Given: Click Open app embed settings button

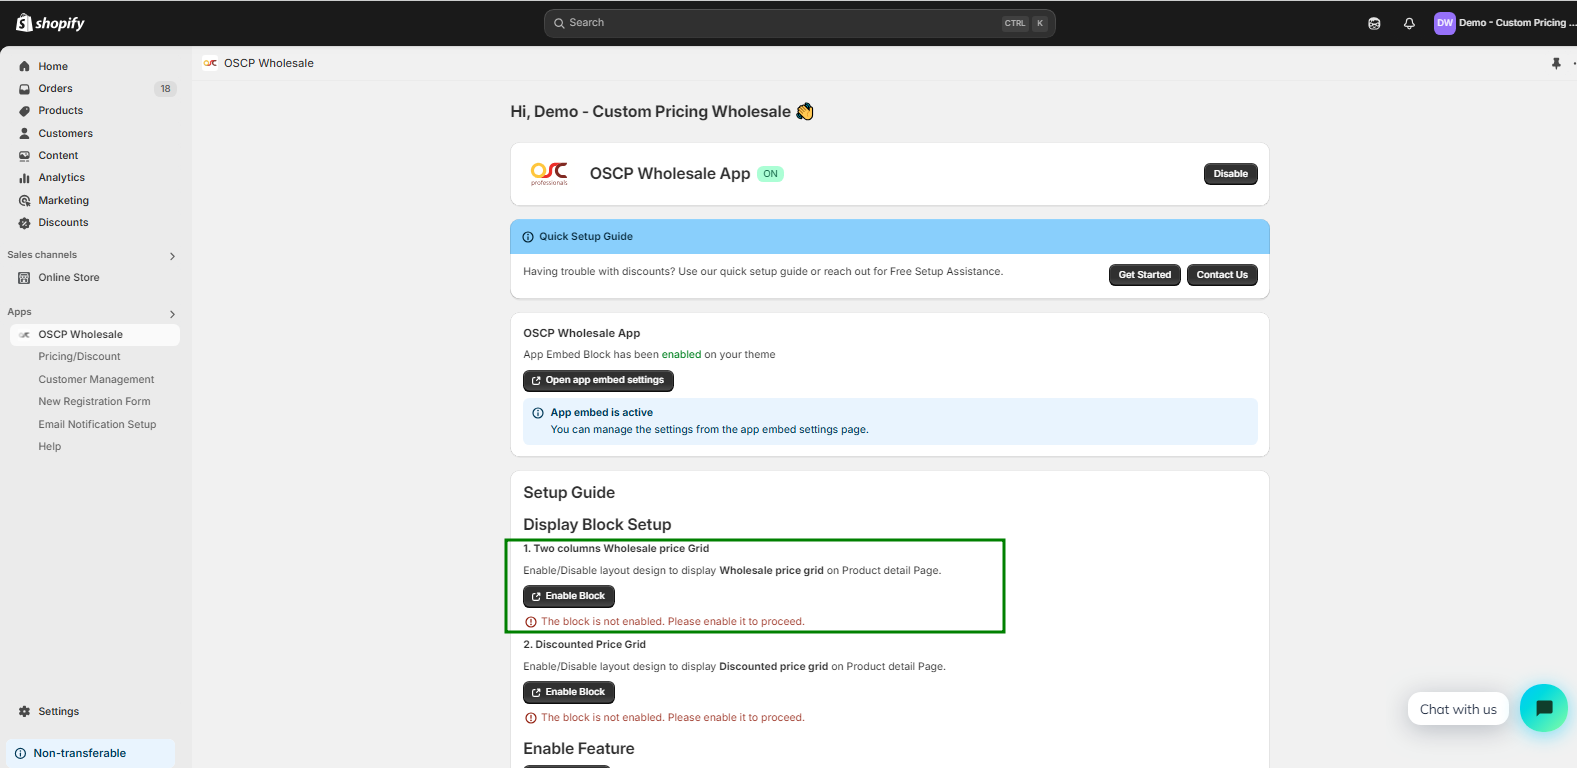Looking at the screenshot, I should coord(598,381).
